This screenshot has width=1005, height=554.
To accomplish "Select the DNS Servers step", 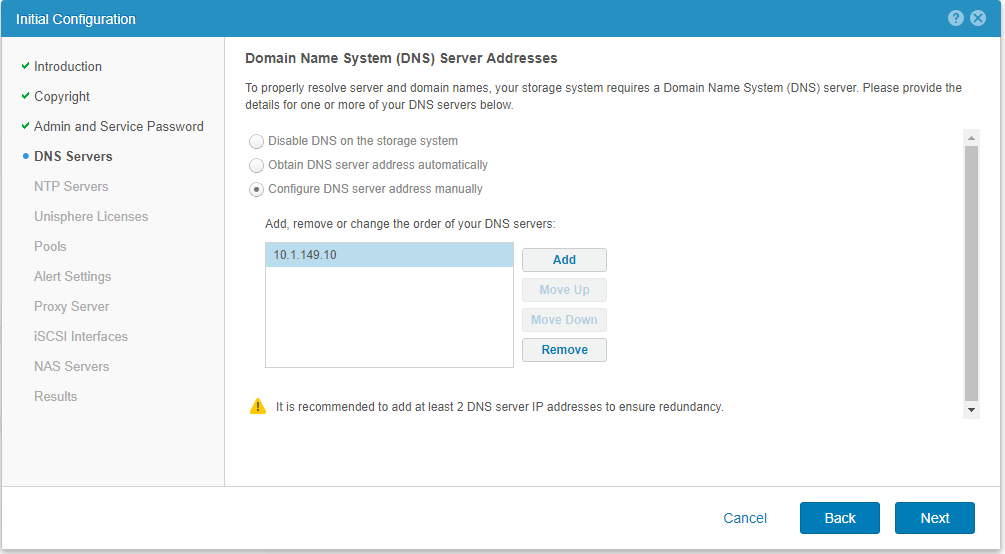I will (x=73, y=157).
